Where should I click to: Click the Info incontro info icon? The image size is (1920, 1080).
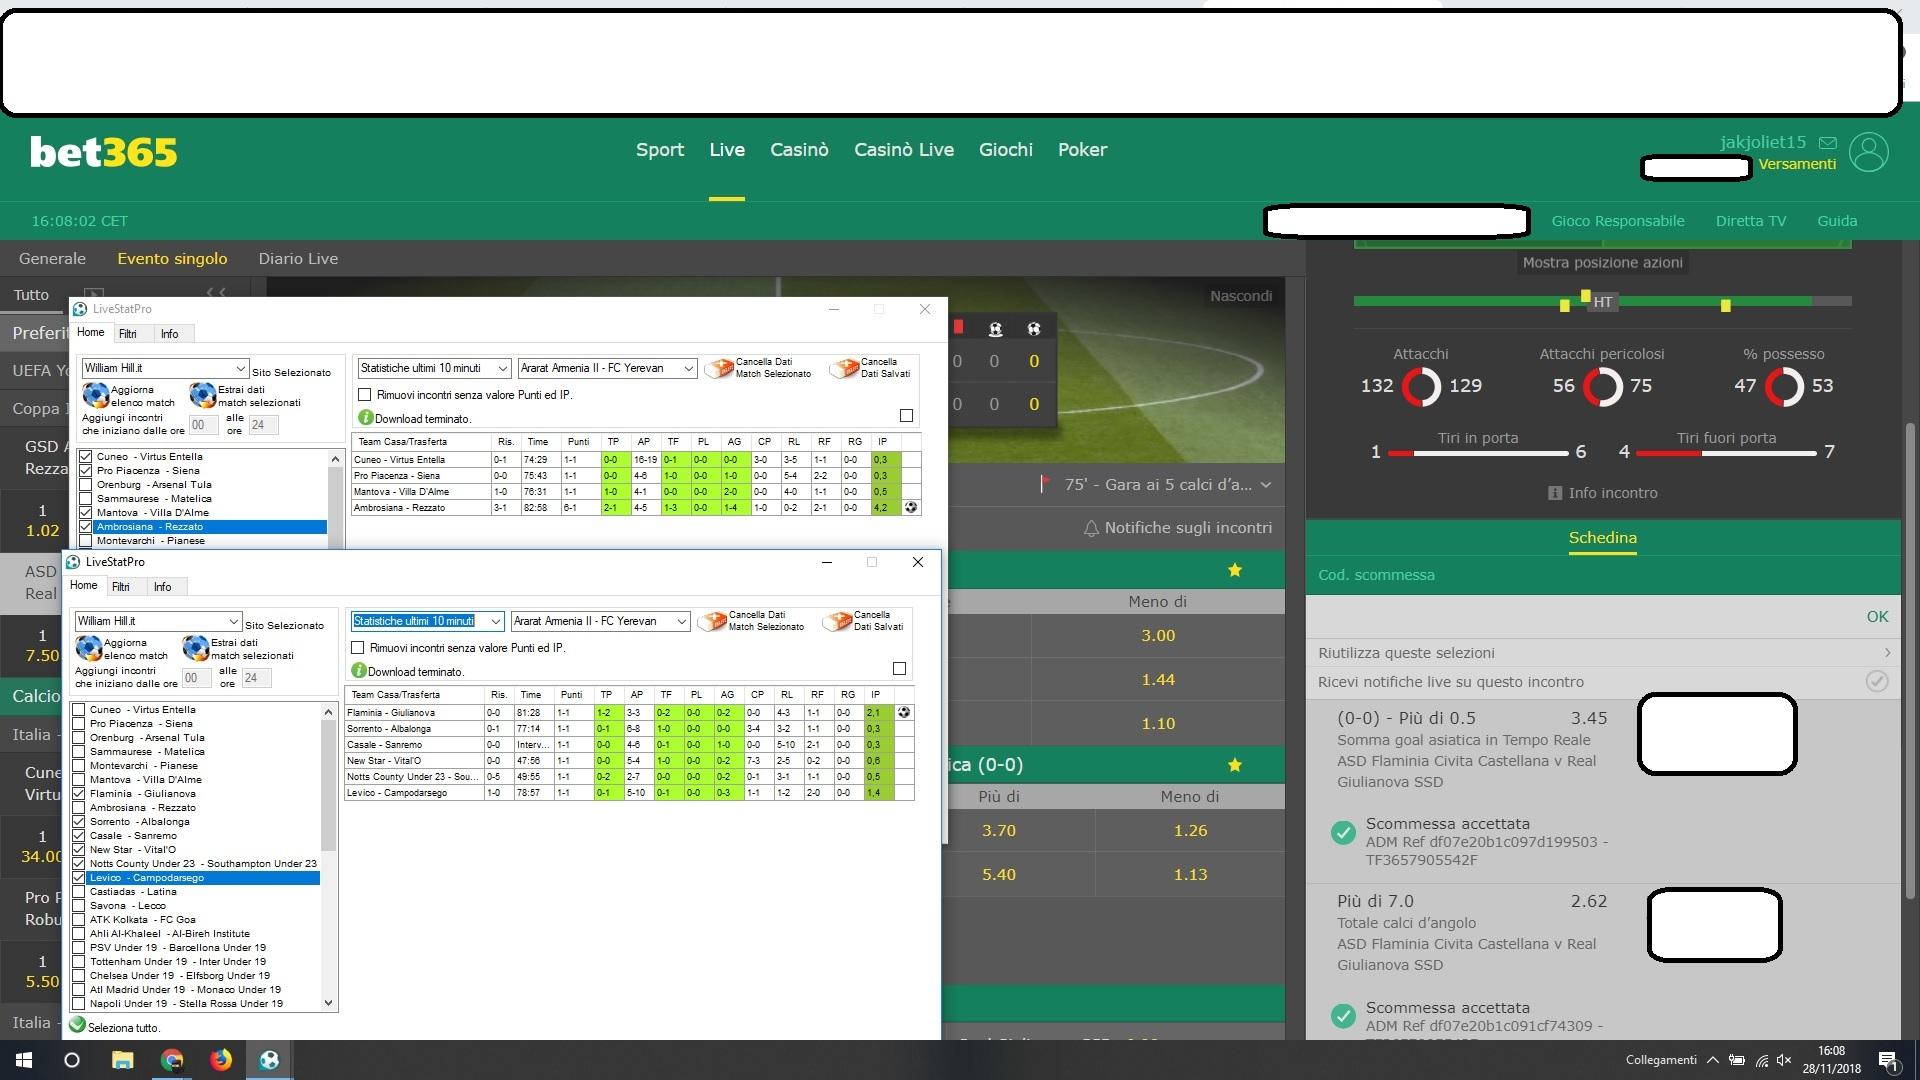point(1554,493)
